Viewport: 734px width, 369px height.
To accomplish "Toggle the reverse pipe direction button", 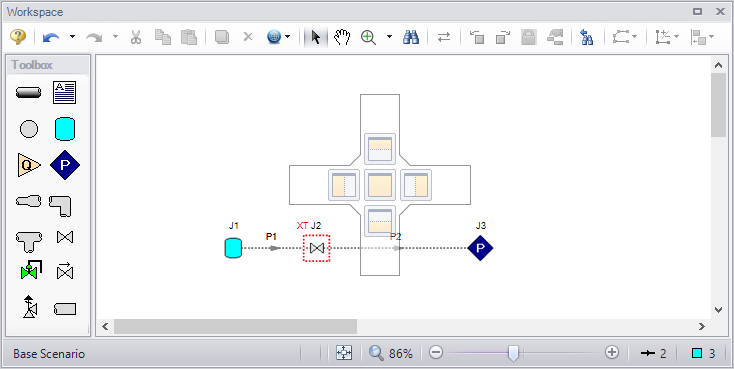I will click(x=444, y=37).
